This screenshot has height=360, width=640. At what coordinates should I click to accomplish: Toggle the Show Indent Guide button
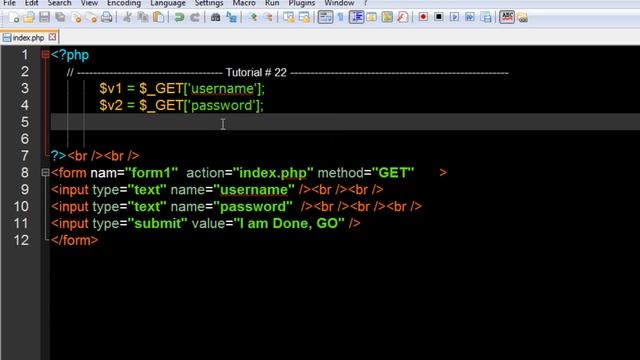coord(356,18)
